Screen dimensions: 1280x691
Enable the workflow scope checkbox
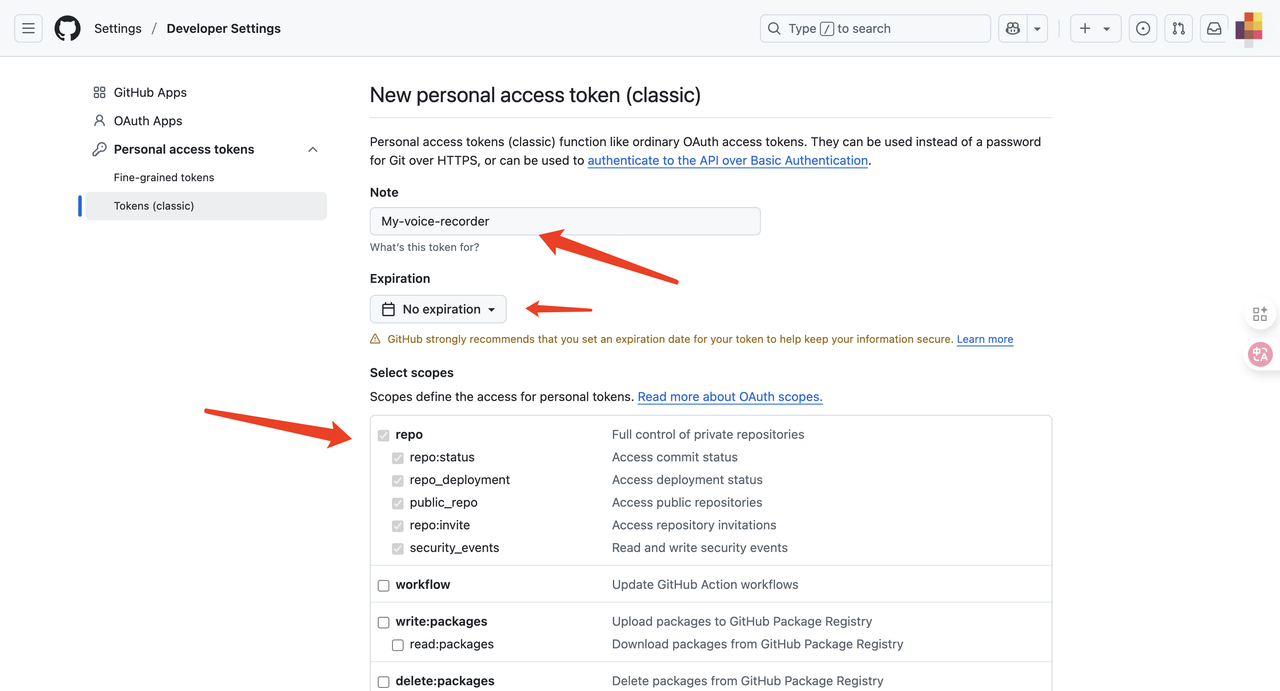[383, 585]
